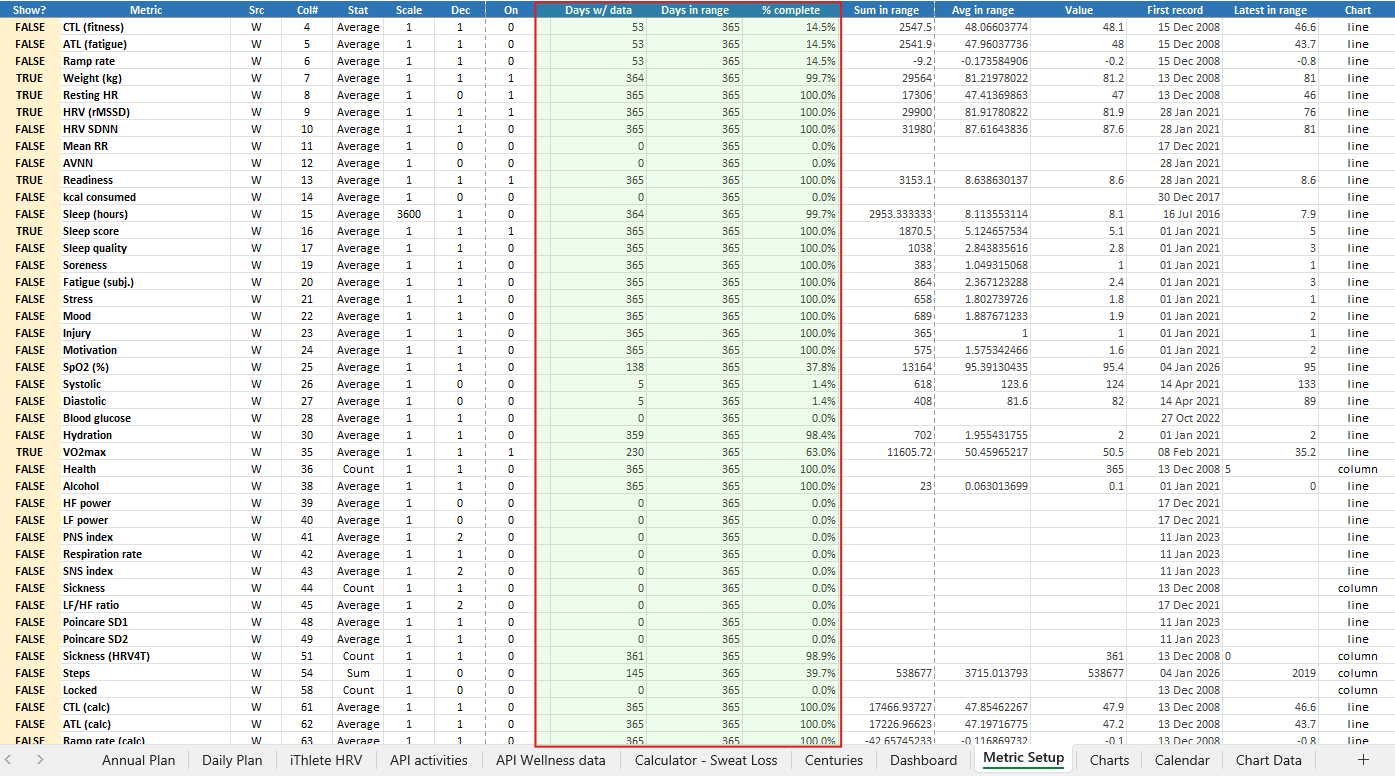Select the Scale cell showing 3600
Image resolution: width=1395 pixels, height=777 pixels.
pyautogui.click(x=409, y=214)
